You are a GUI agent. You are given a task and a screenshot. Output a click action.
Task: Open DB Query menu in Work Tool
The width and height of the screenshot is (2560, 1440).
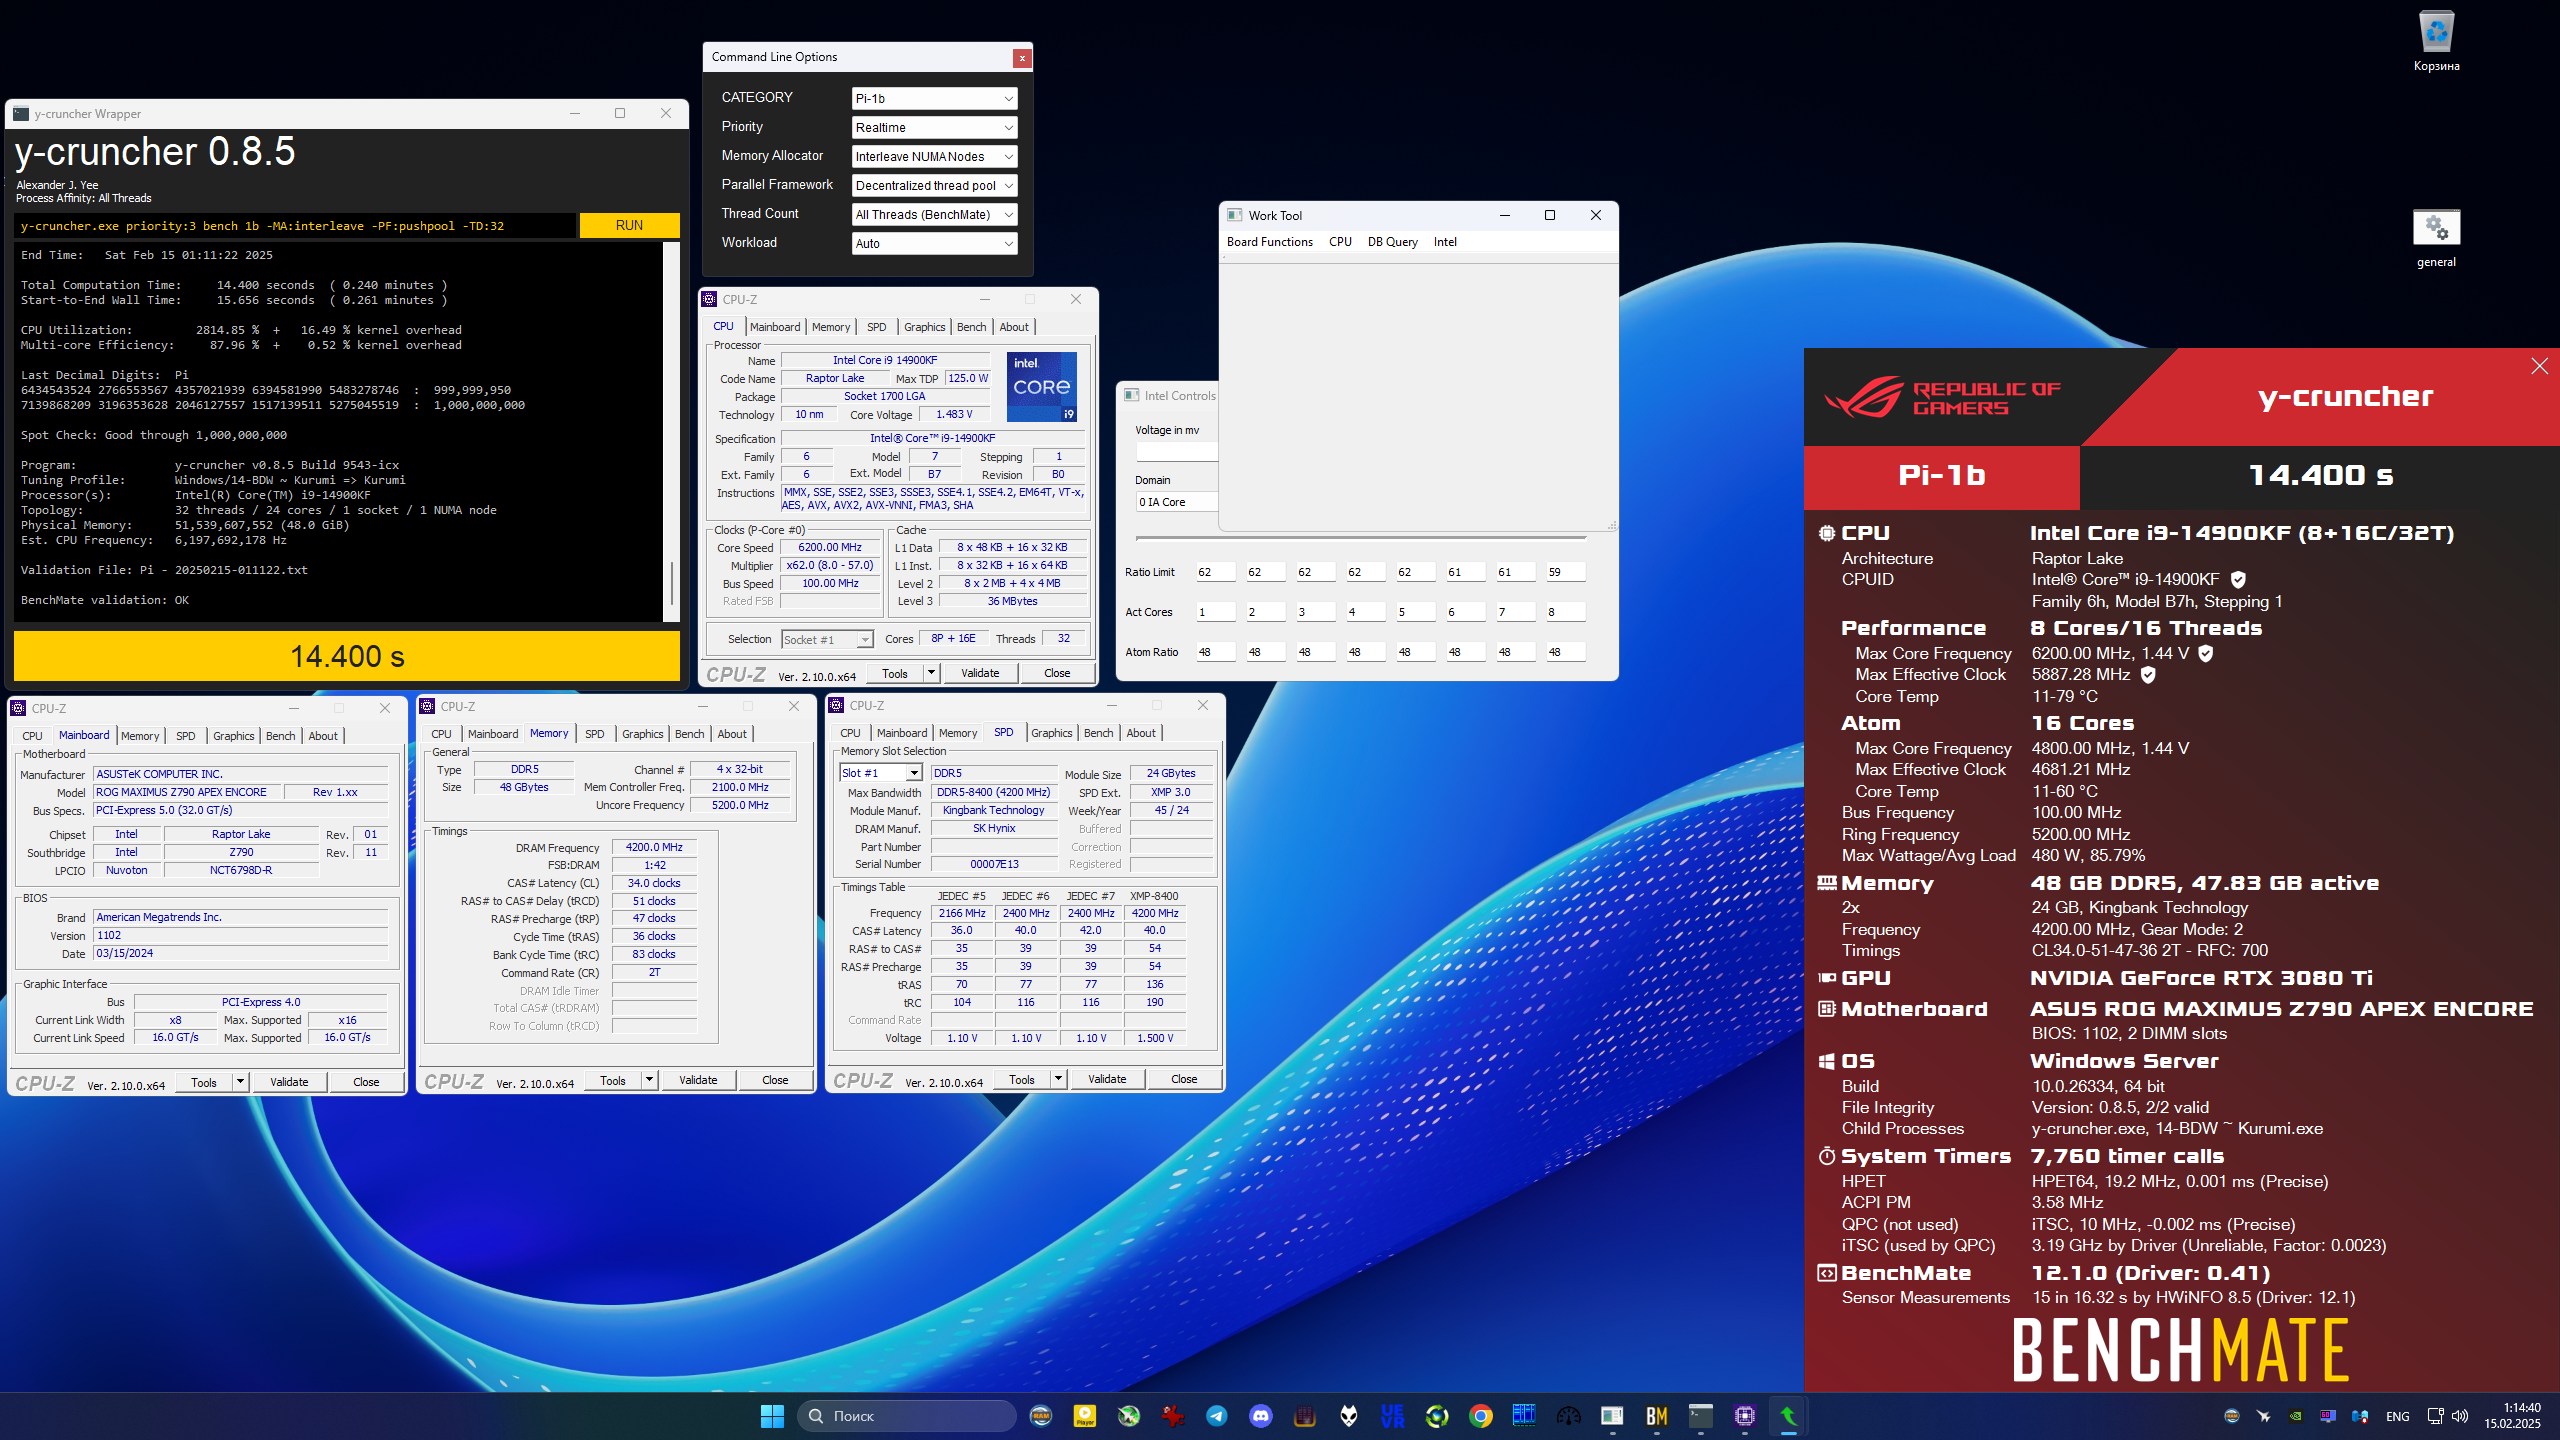[x=1392, y=242]
